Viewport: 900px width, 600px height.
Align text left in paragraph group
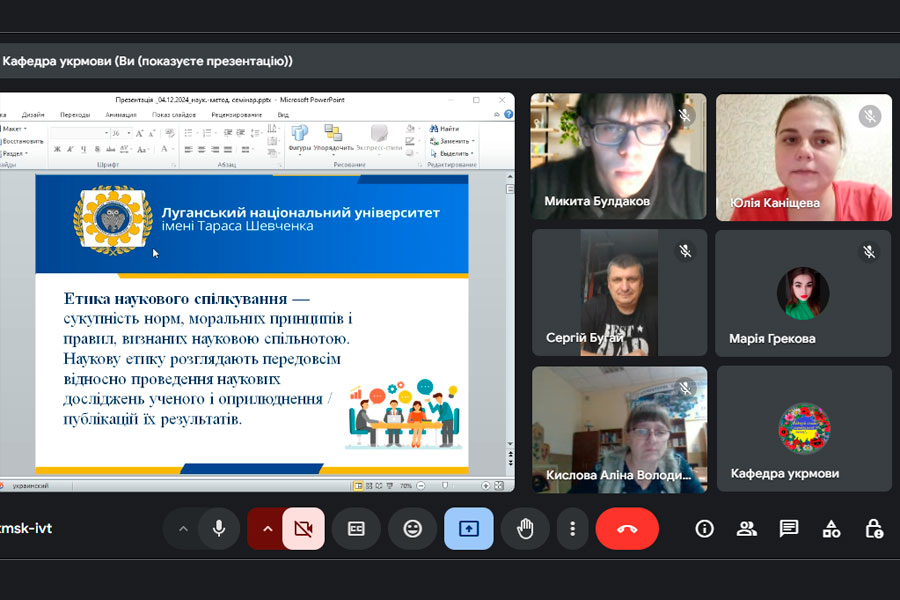click(188, 149)
